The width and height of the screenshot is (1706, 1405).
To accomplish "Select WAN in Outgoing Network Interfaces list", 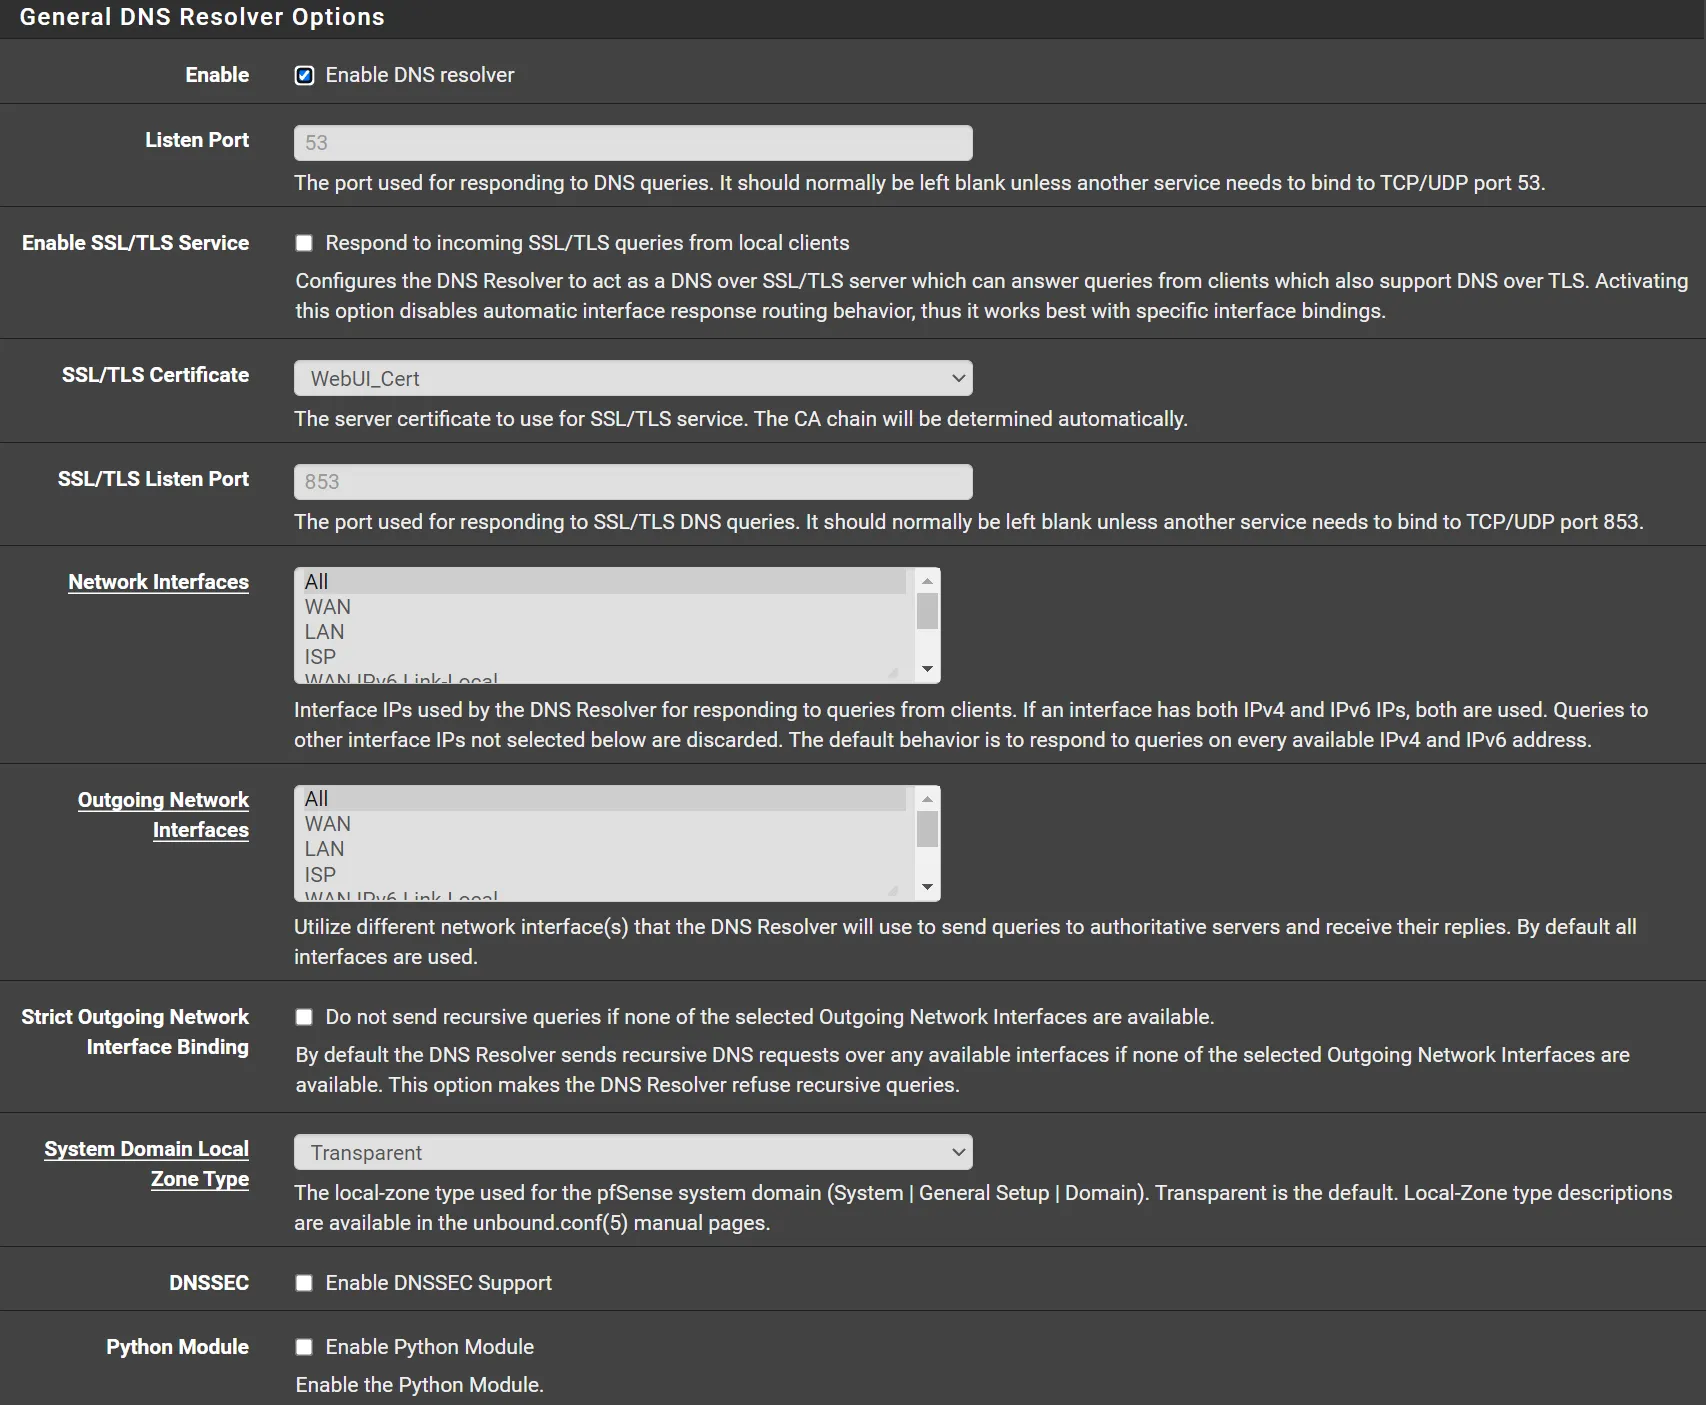I will coord(328,824).
